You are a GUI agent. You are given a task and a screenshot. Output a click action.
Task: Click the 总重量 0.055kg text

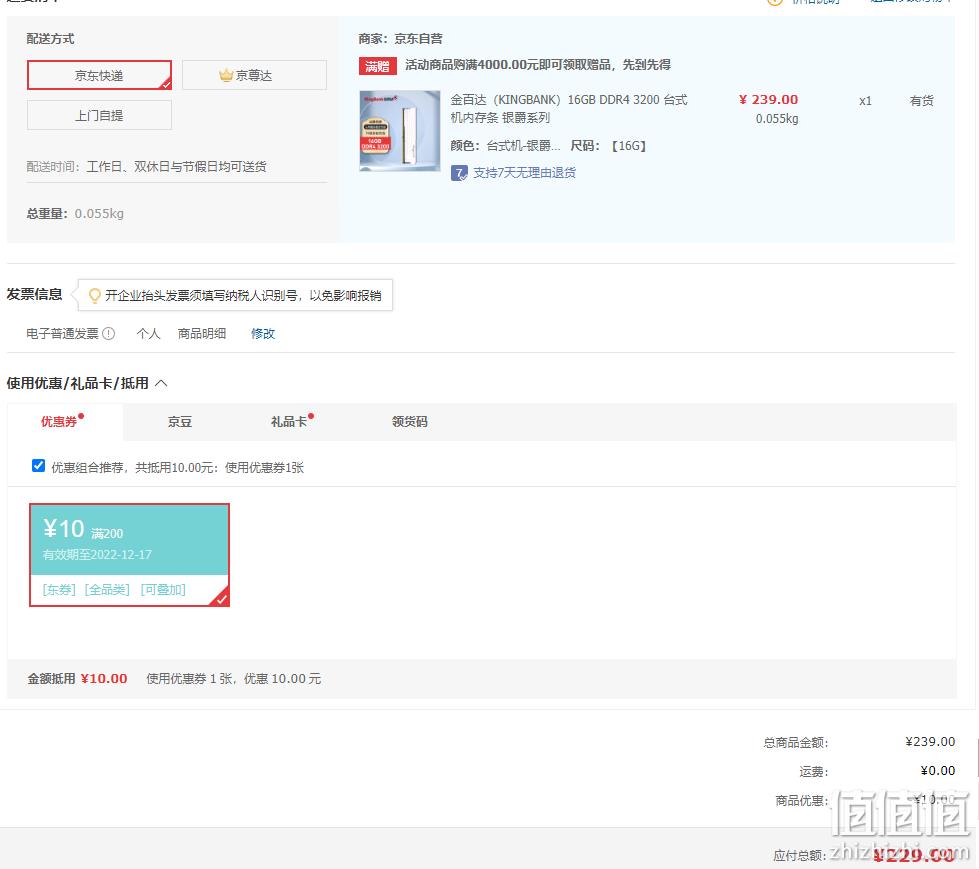pyautogui.click(x=75, y=214)
